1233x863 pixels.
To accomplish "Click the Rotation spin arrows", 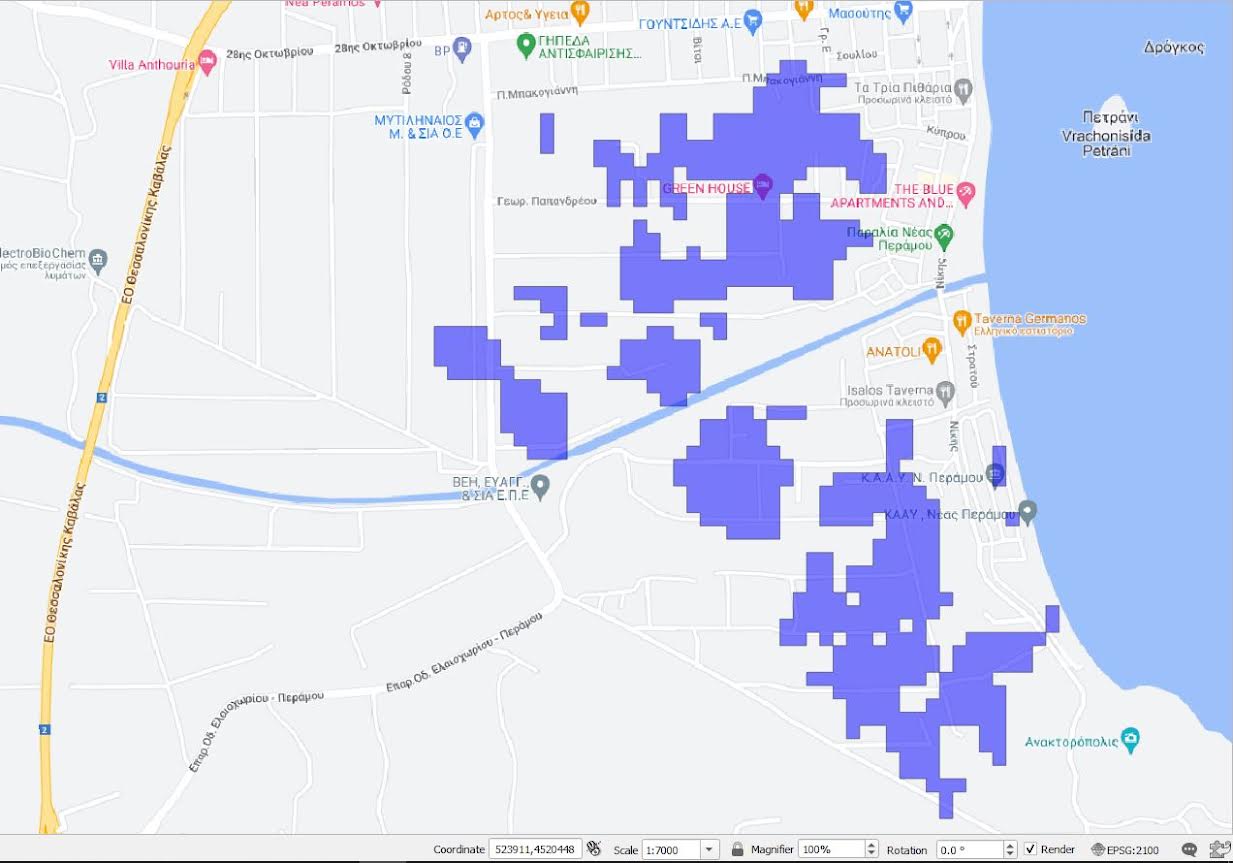I will click(1010, 849).
